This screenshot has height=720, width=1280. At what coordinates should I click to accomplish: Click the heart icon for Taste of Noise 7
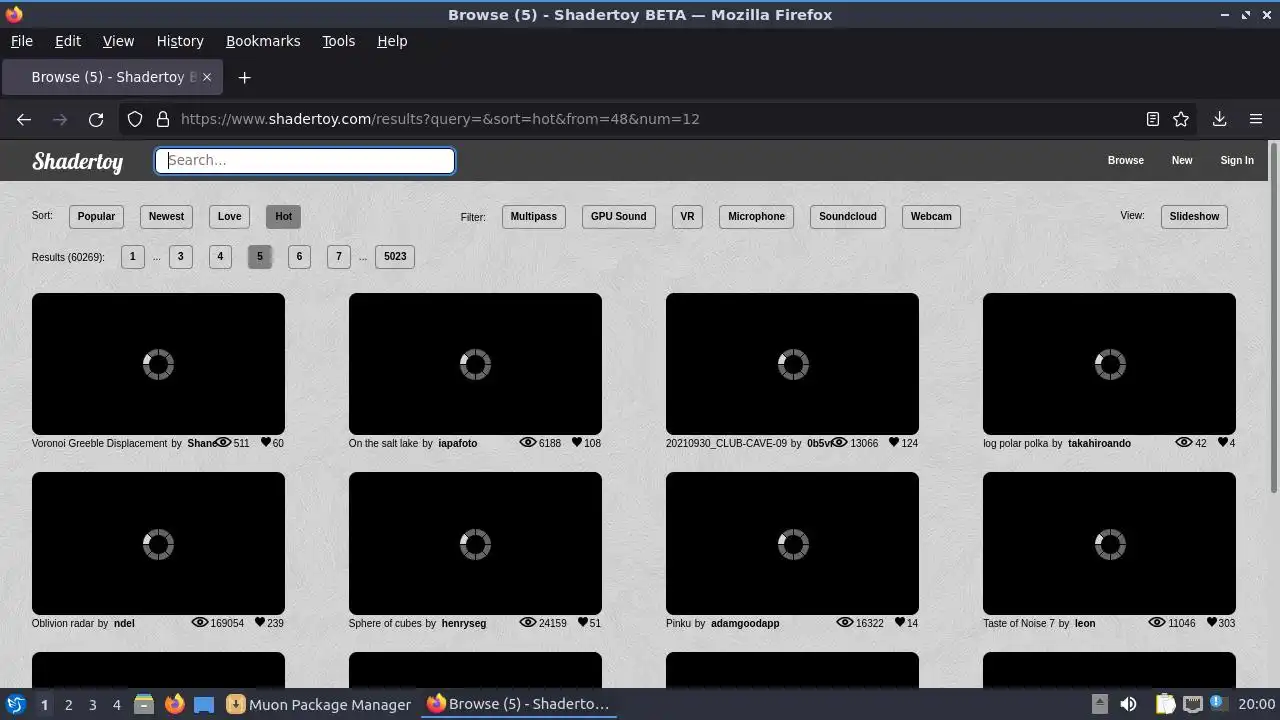tap(1211, 622)
